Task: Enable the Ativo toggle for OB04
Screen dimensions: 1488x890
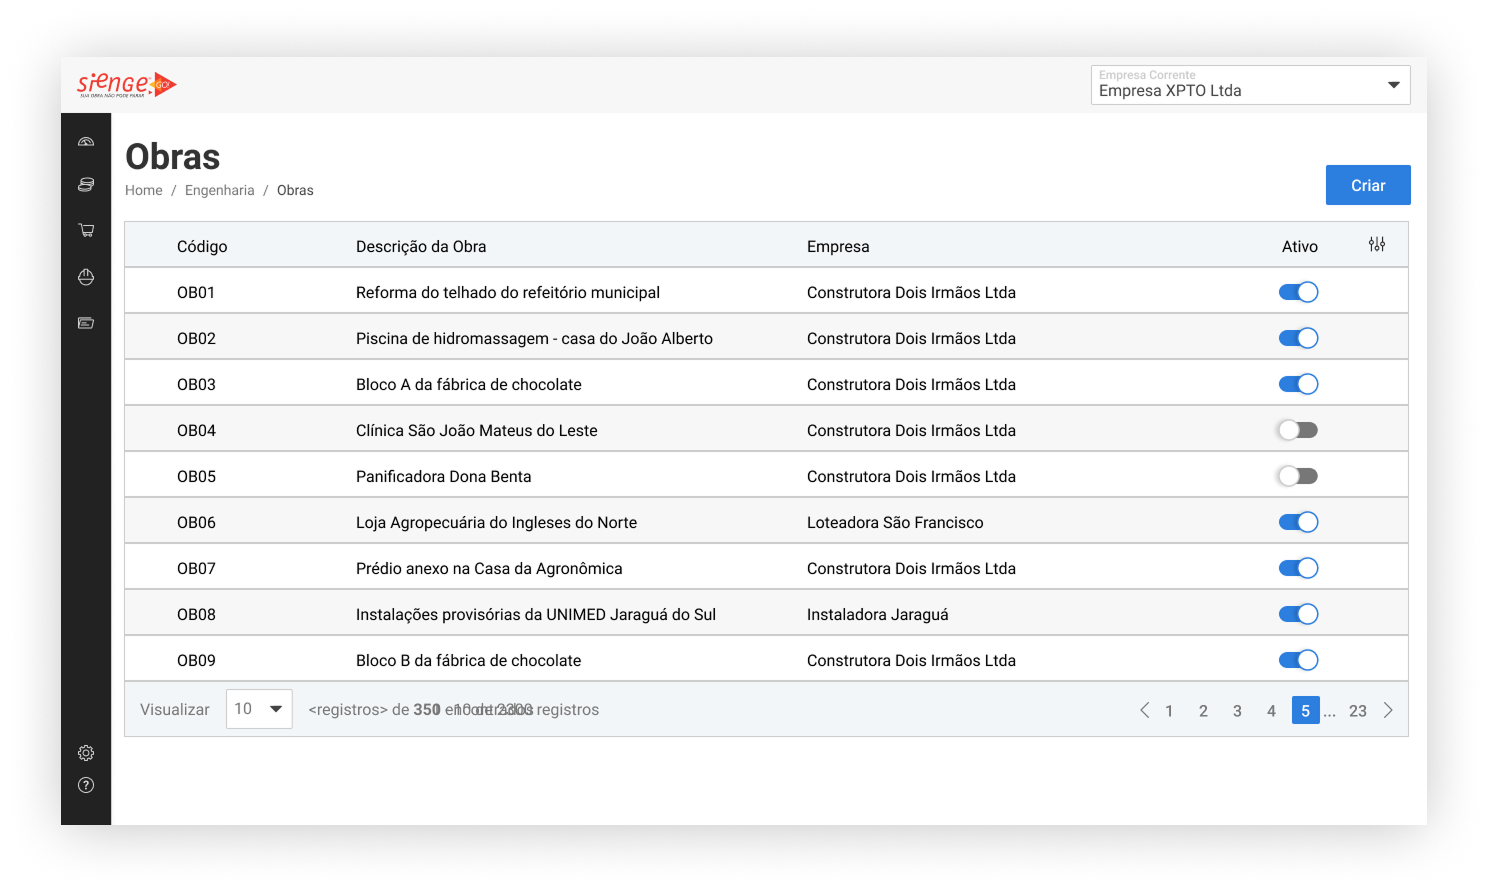Action: [1298, 430]
